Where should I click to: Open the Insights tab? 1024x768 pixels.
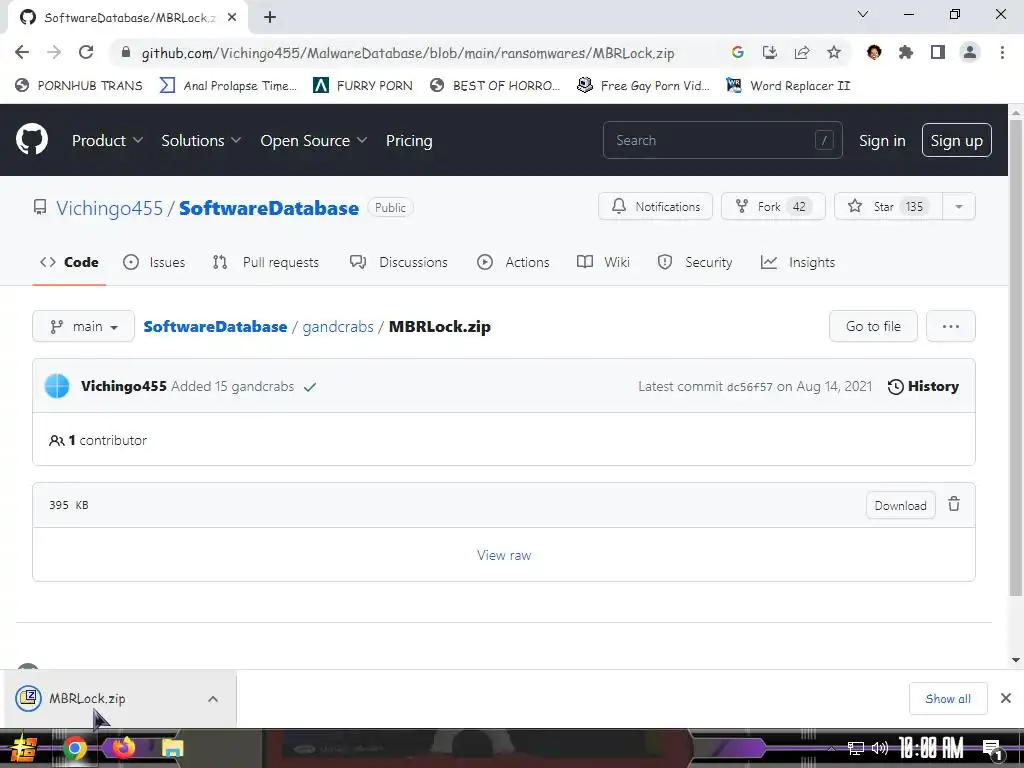click(798, 262)
